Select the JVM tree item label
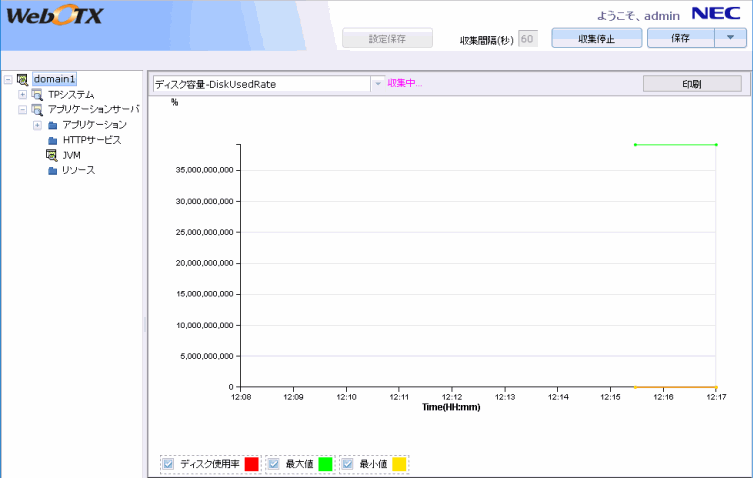This screenshot has width=753, height=478. [x=71, y=155]
